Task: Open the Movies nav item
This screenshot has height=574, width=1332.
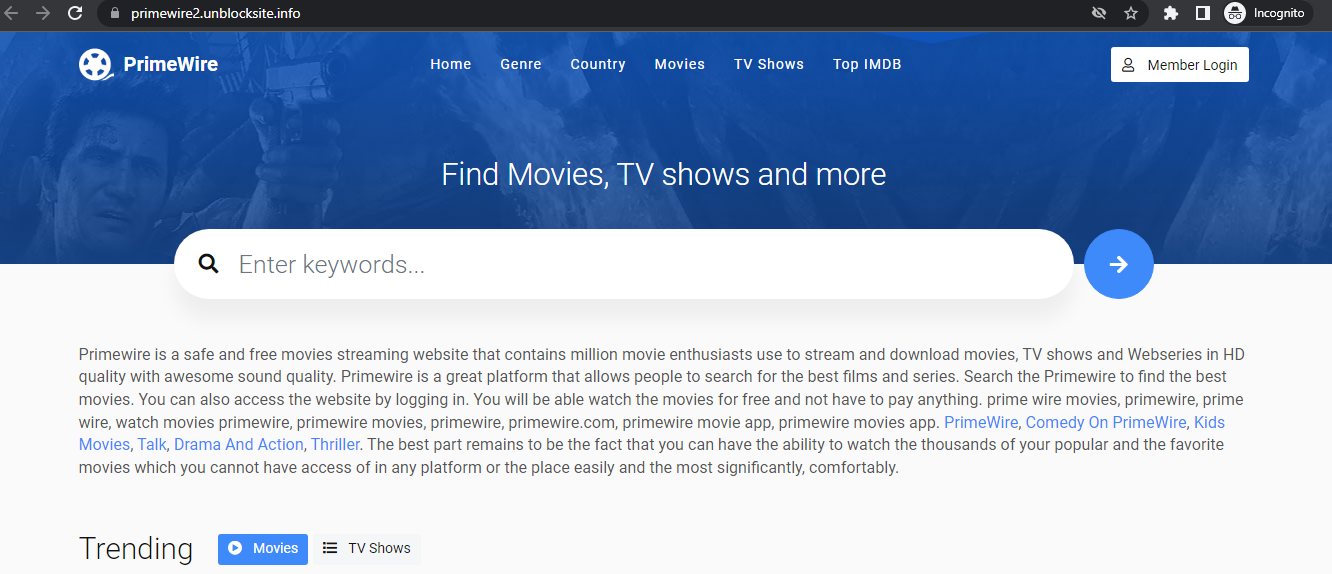Action: tap(680, 64)
